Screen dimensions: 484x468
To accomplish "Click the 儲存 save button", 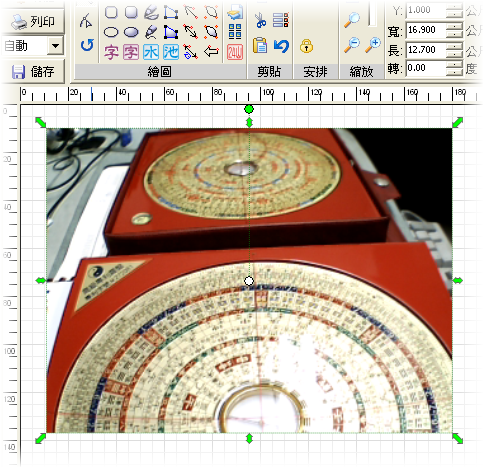I will click(33, 71).
